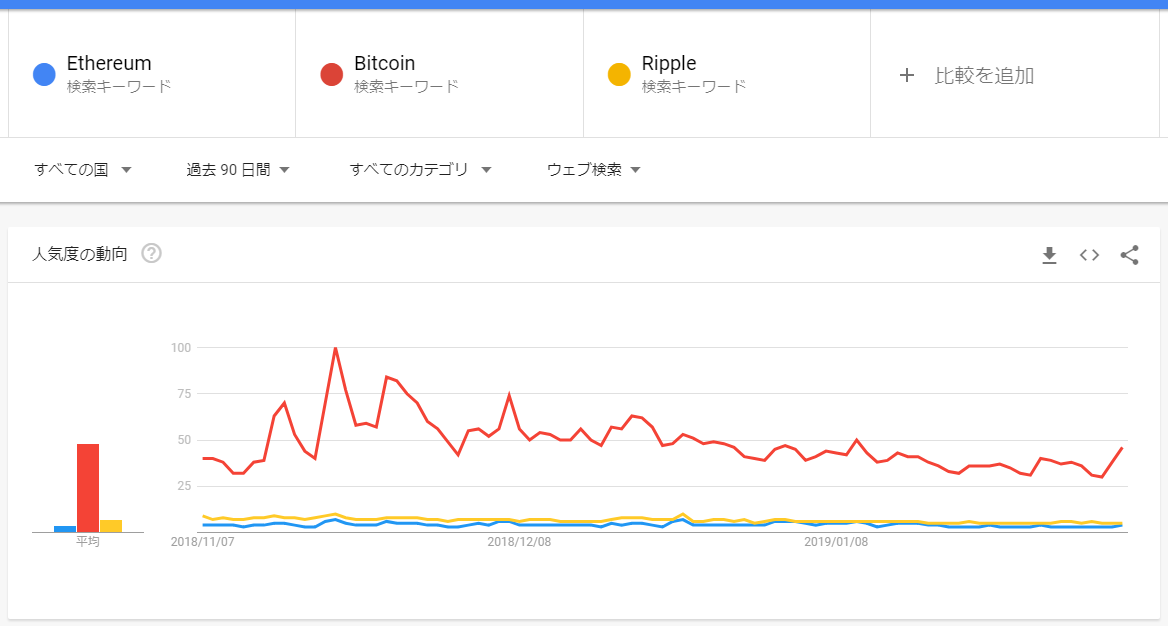The image size is (1168, 626).
Task: Select the Ripple search term box
Action: 669,64
